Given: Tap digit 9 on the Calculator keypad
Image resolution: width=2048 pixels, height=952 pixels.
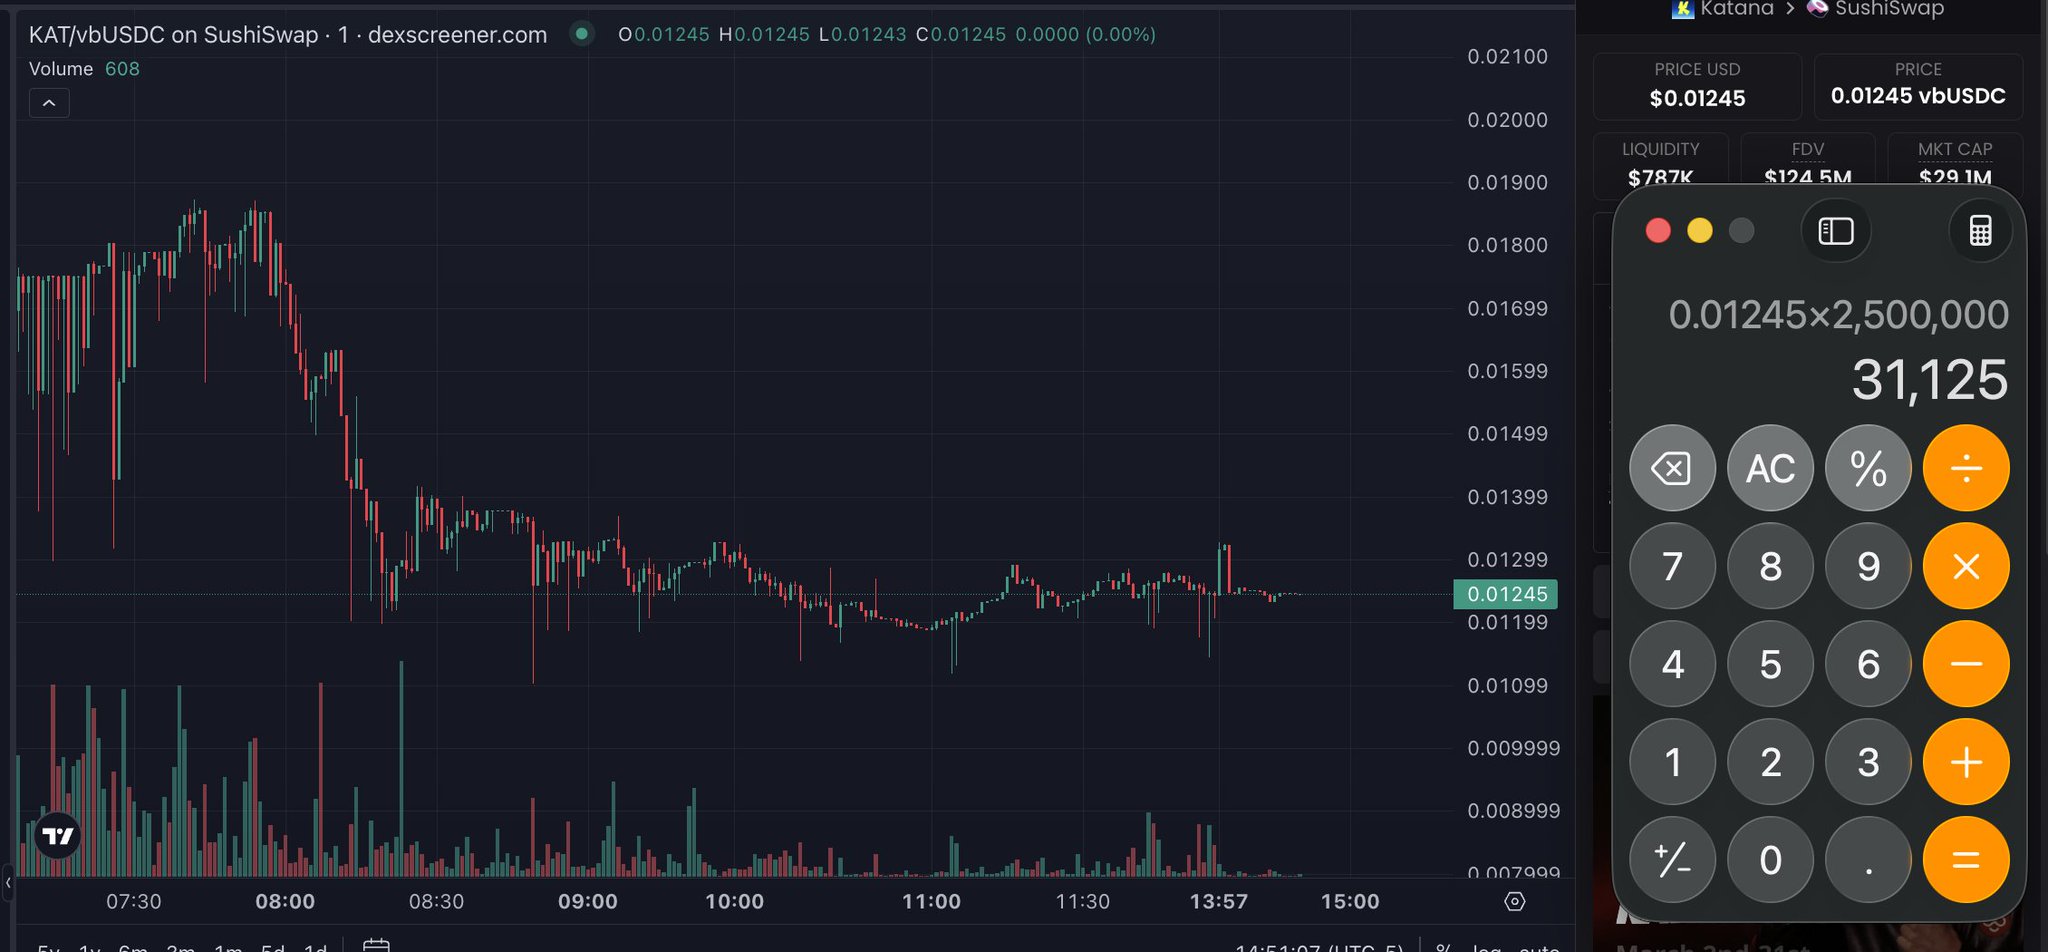Looking at the screenshot, I should point(1868,566).
